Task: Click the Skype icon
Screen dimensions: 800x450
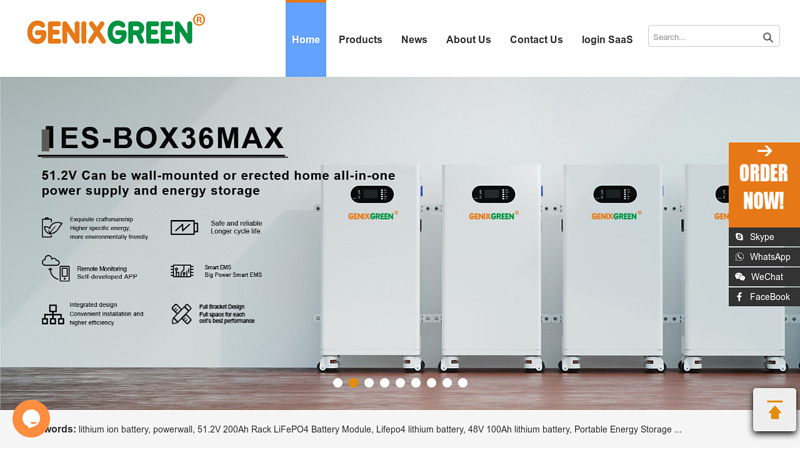Action: click(739, 237)
